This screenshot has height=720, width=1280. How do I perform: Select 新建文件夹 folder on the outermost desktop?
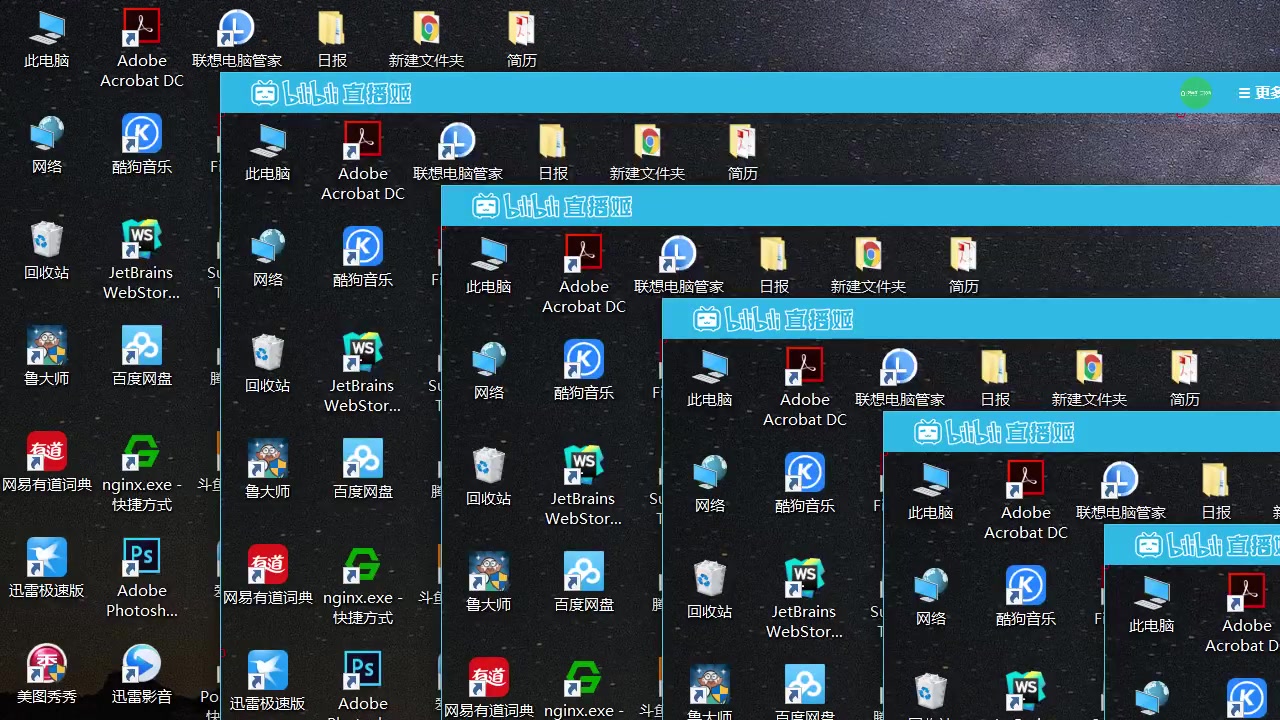tap(427, 40)
